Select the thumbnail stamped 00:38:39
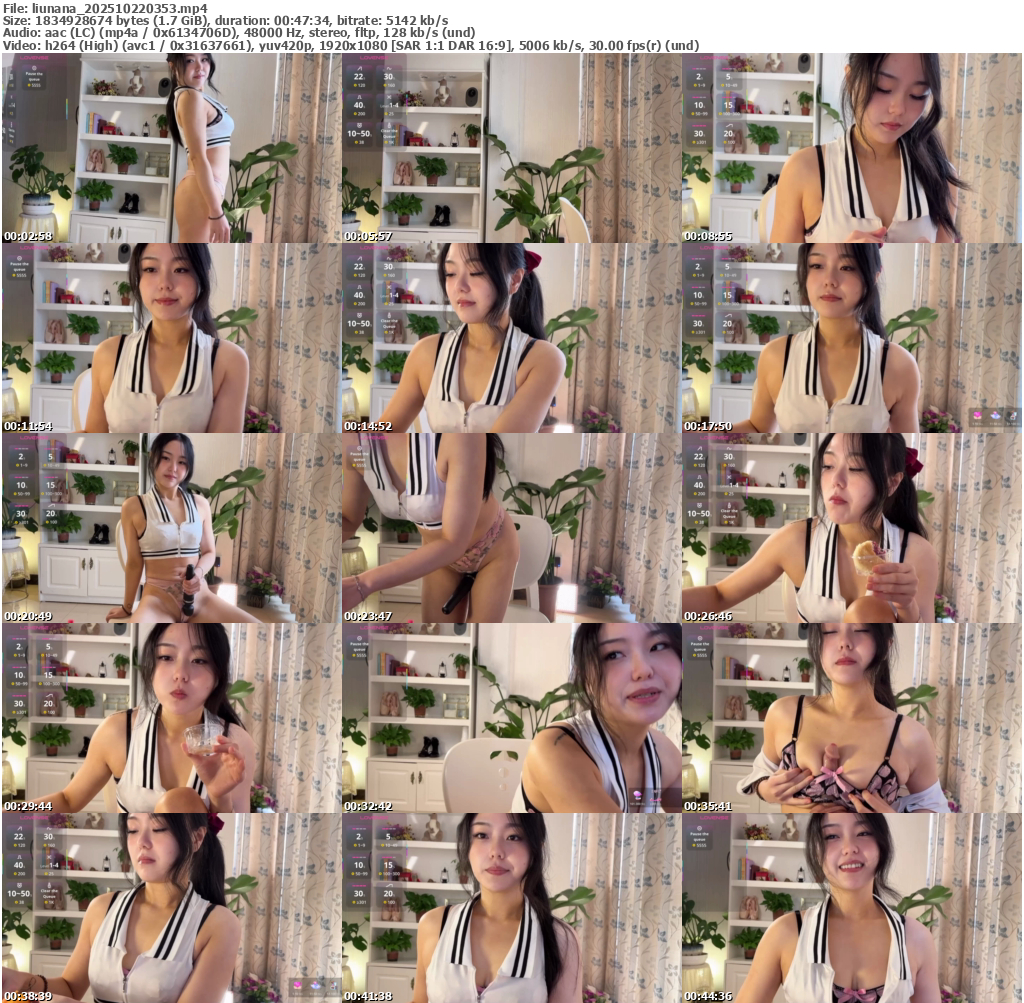1024x1003 pixels. click(171, 908)
